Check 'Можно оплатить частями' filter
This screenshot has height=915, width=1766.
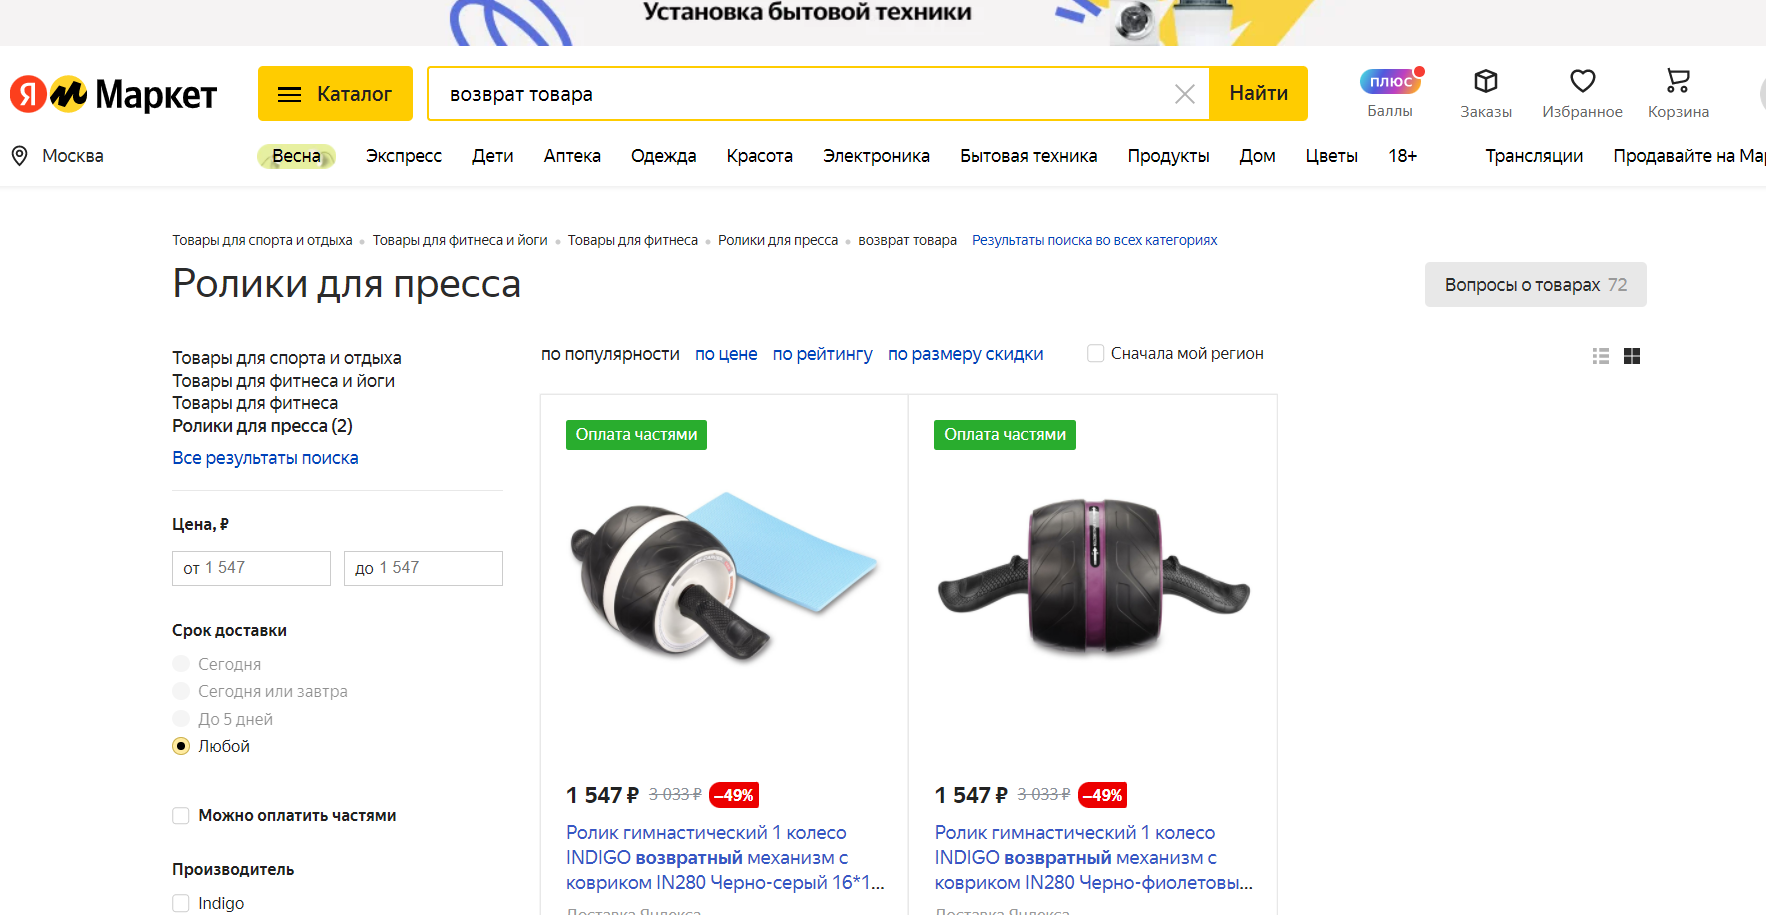coord(181,815)
